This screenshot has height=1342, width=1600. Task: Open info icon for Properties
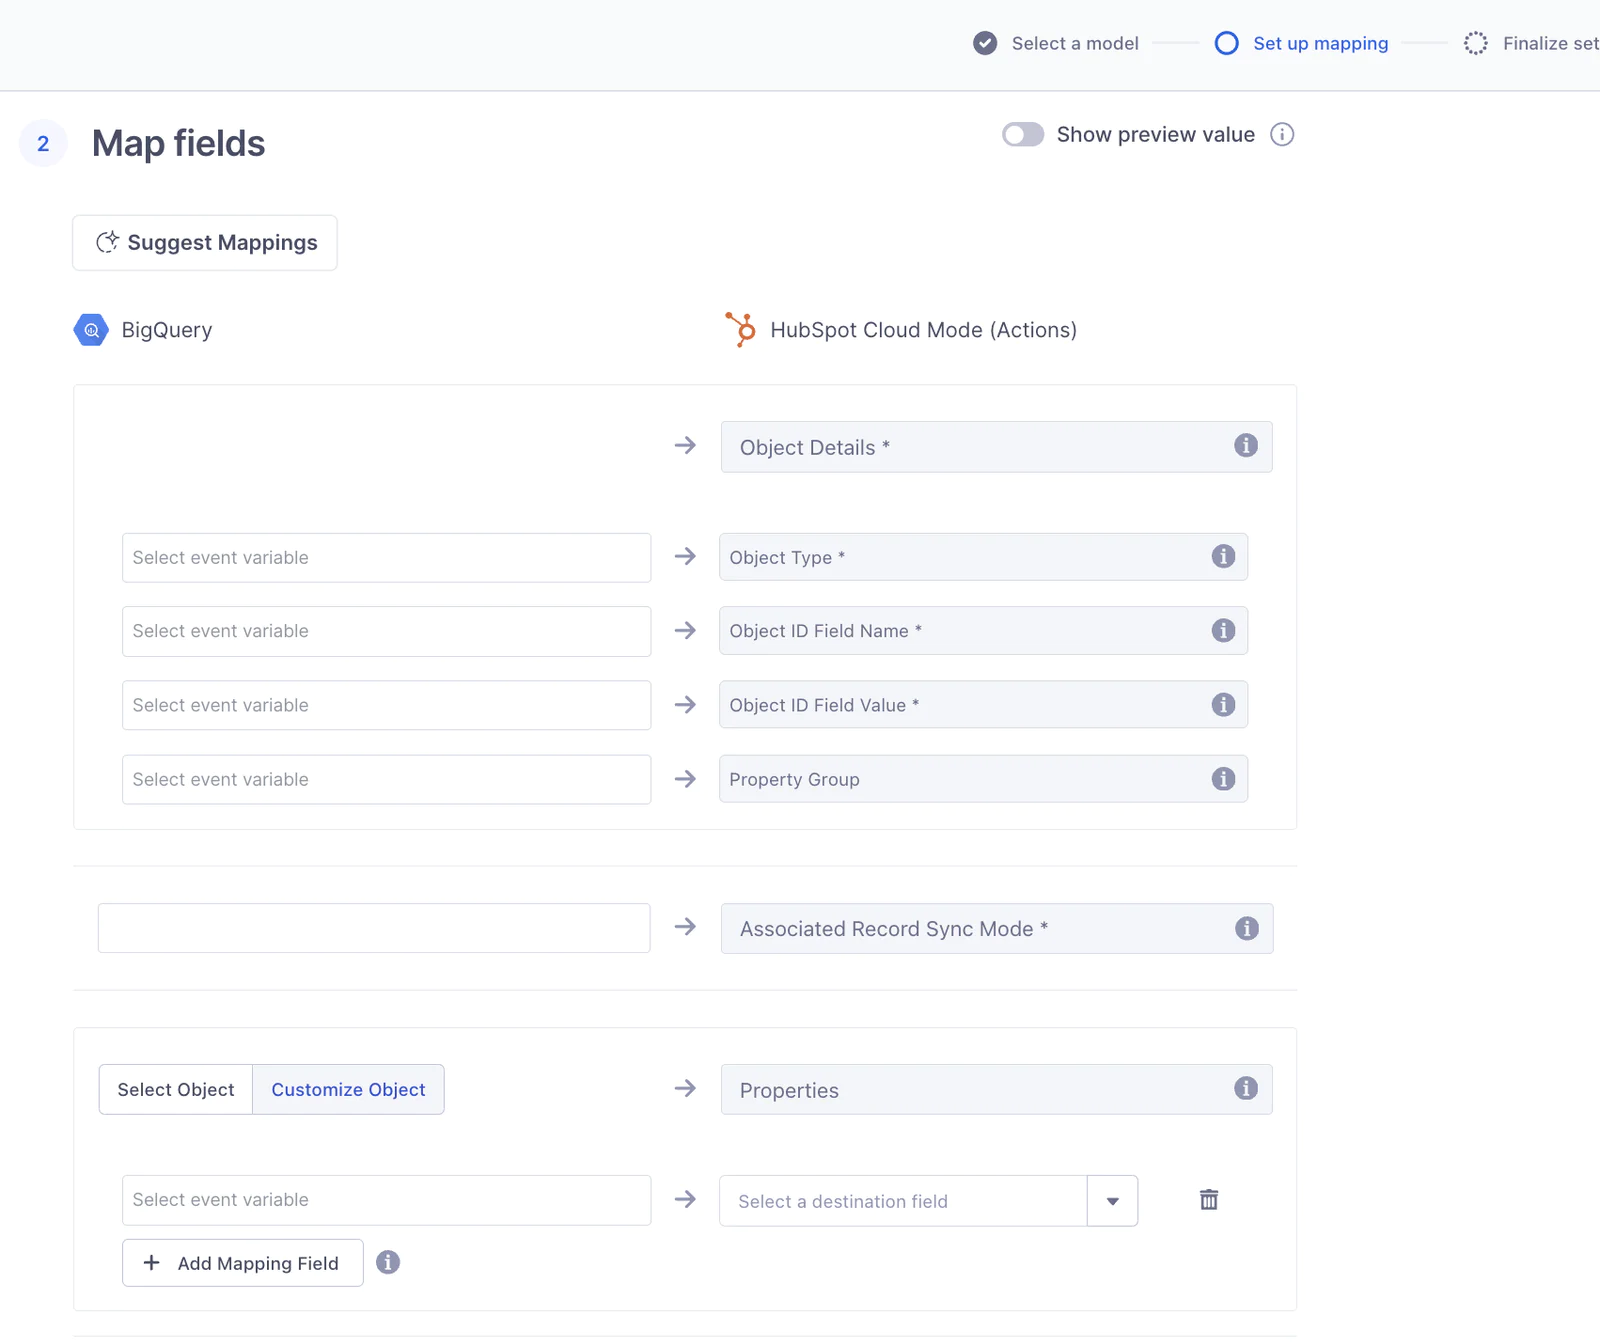pos(1245,1089)
